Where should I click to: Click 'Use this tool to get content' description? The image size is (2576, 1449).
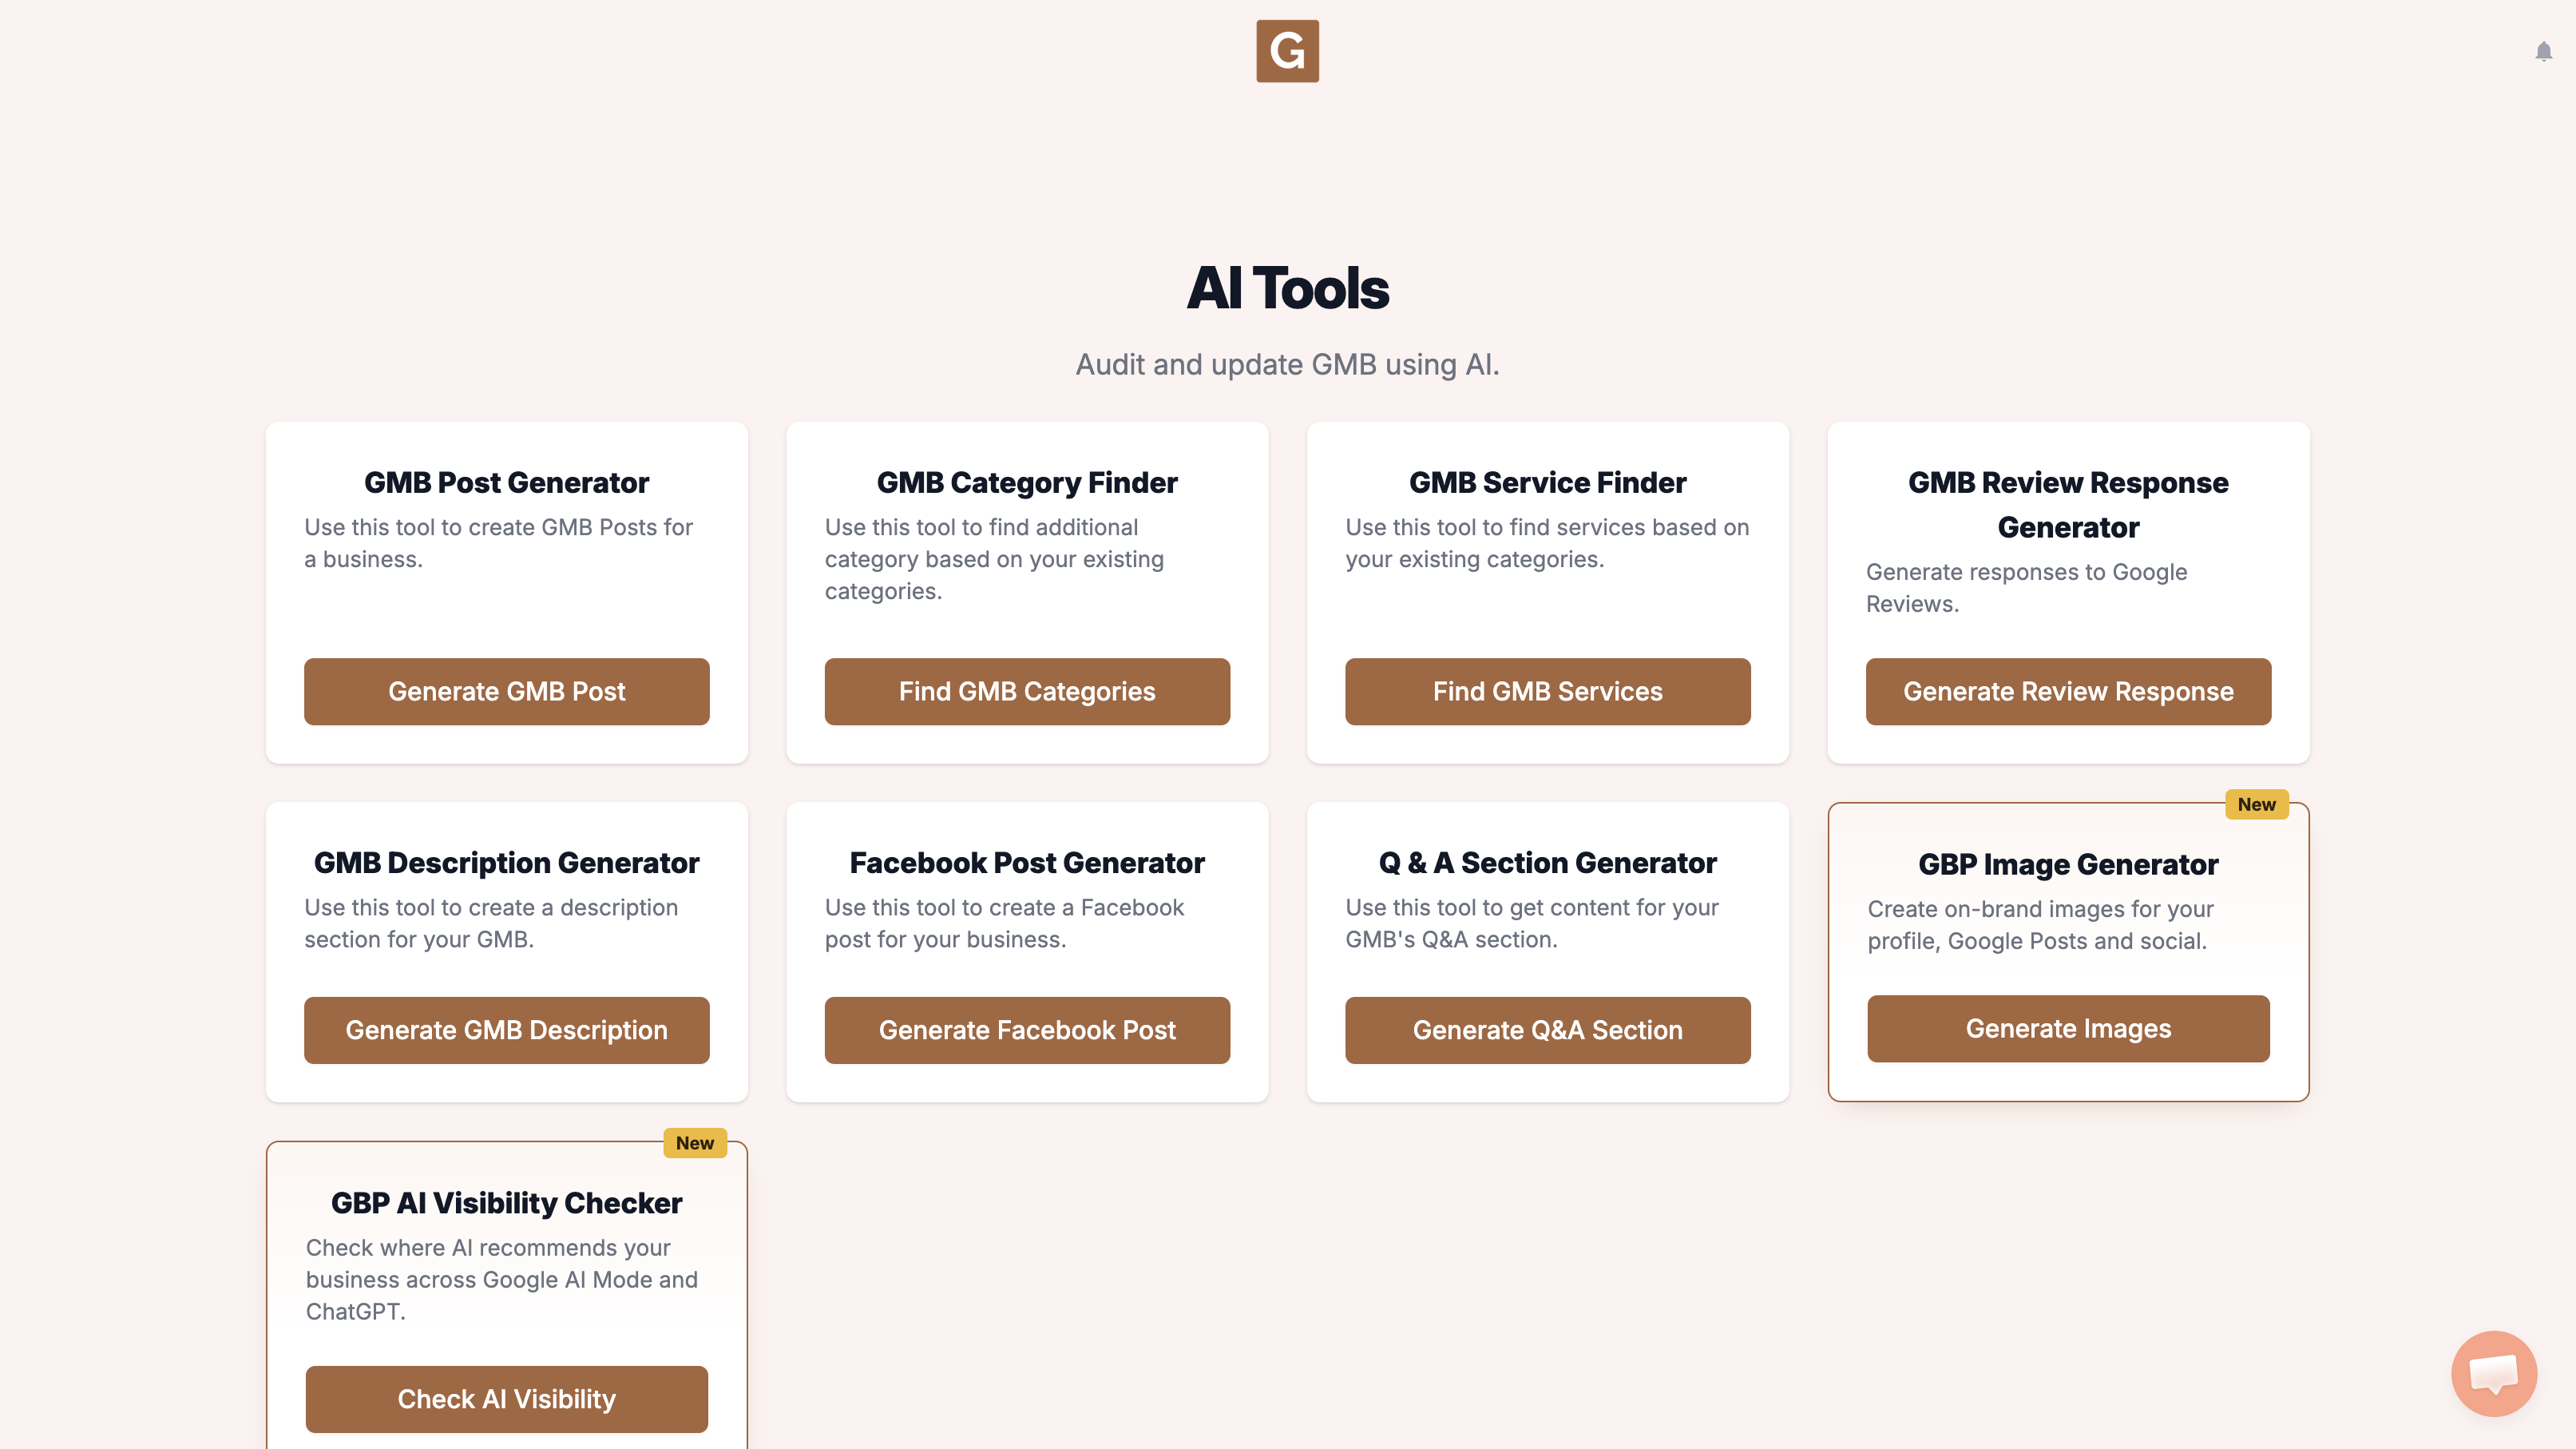[1532, 923]
